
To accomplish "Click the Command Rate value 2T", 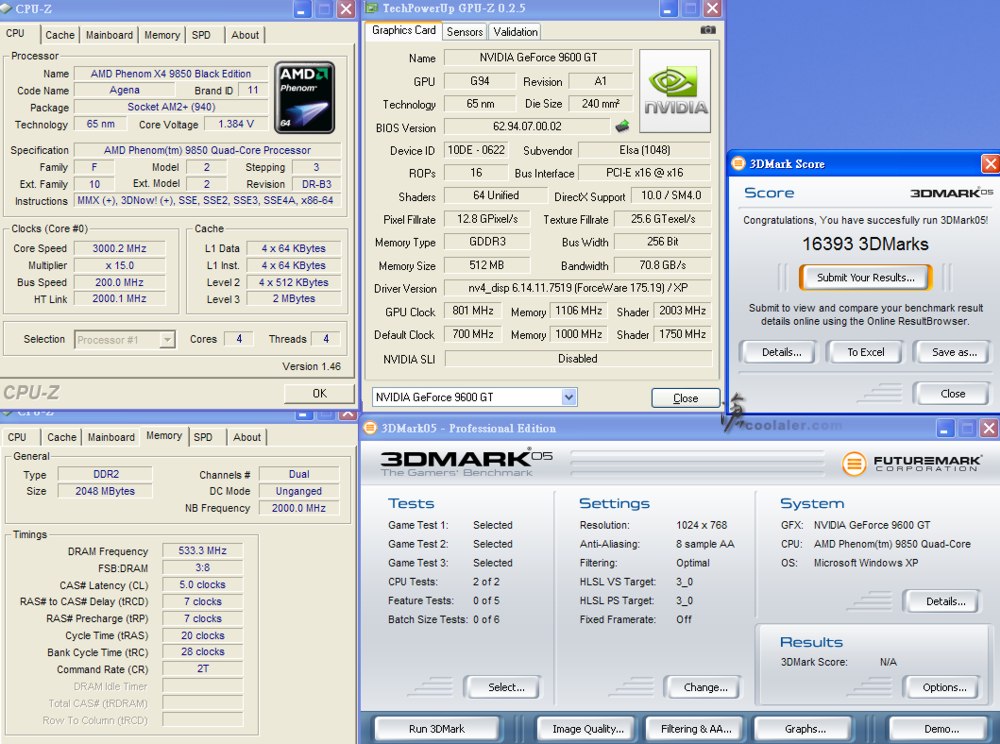I will 202,669.
